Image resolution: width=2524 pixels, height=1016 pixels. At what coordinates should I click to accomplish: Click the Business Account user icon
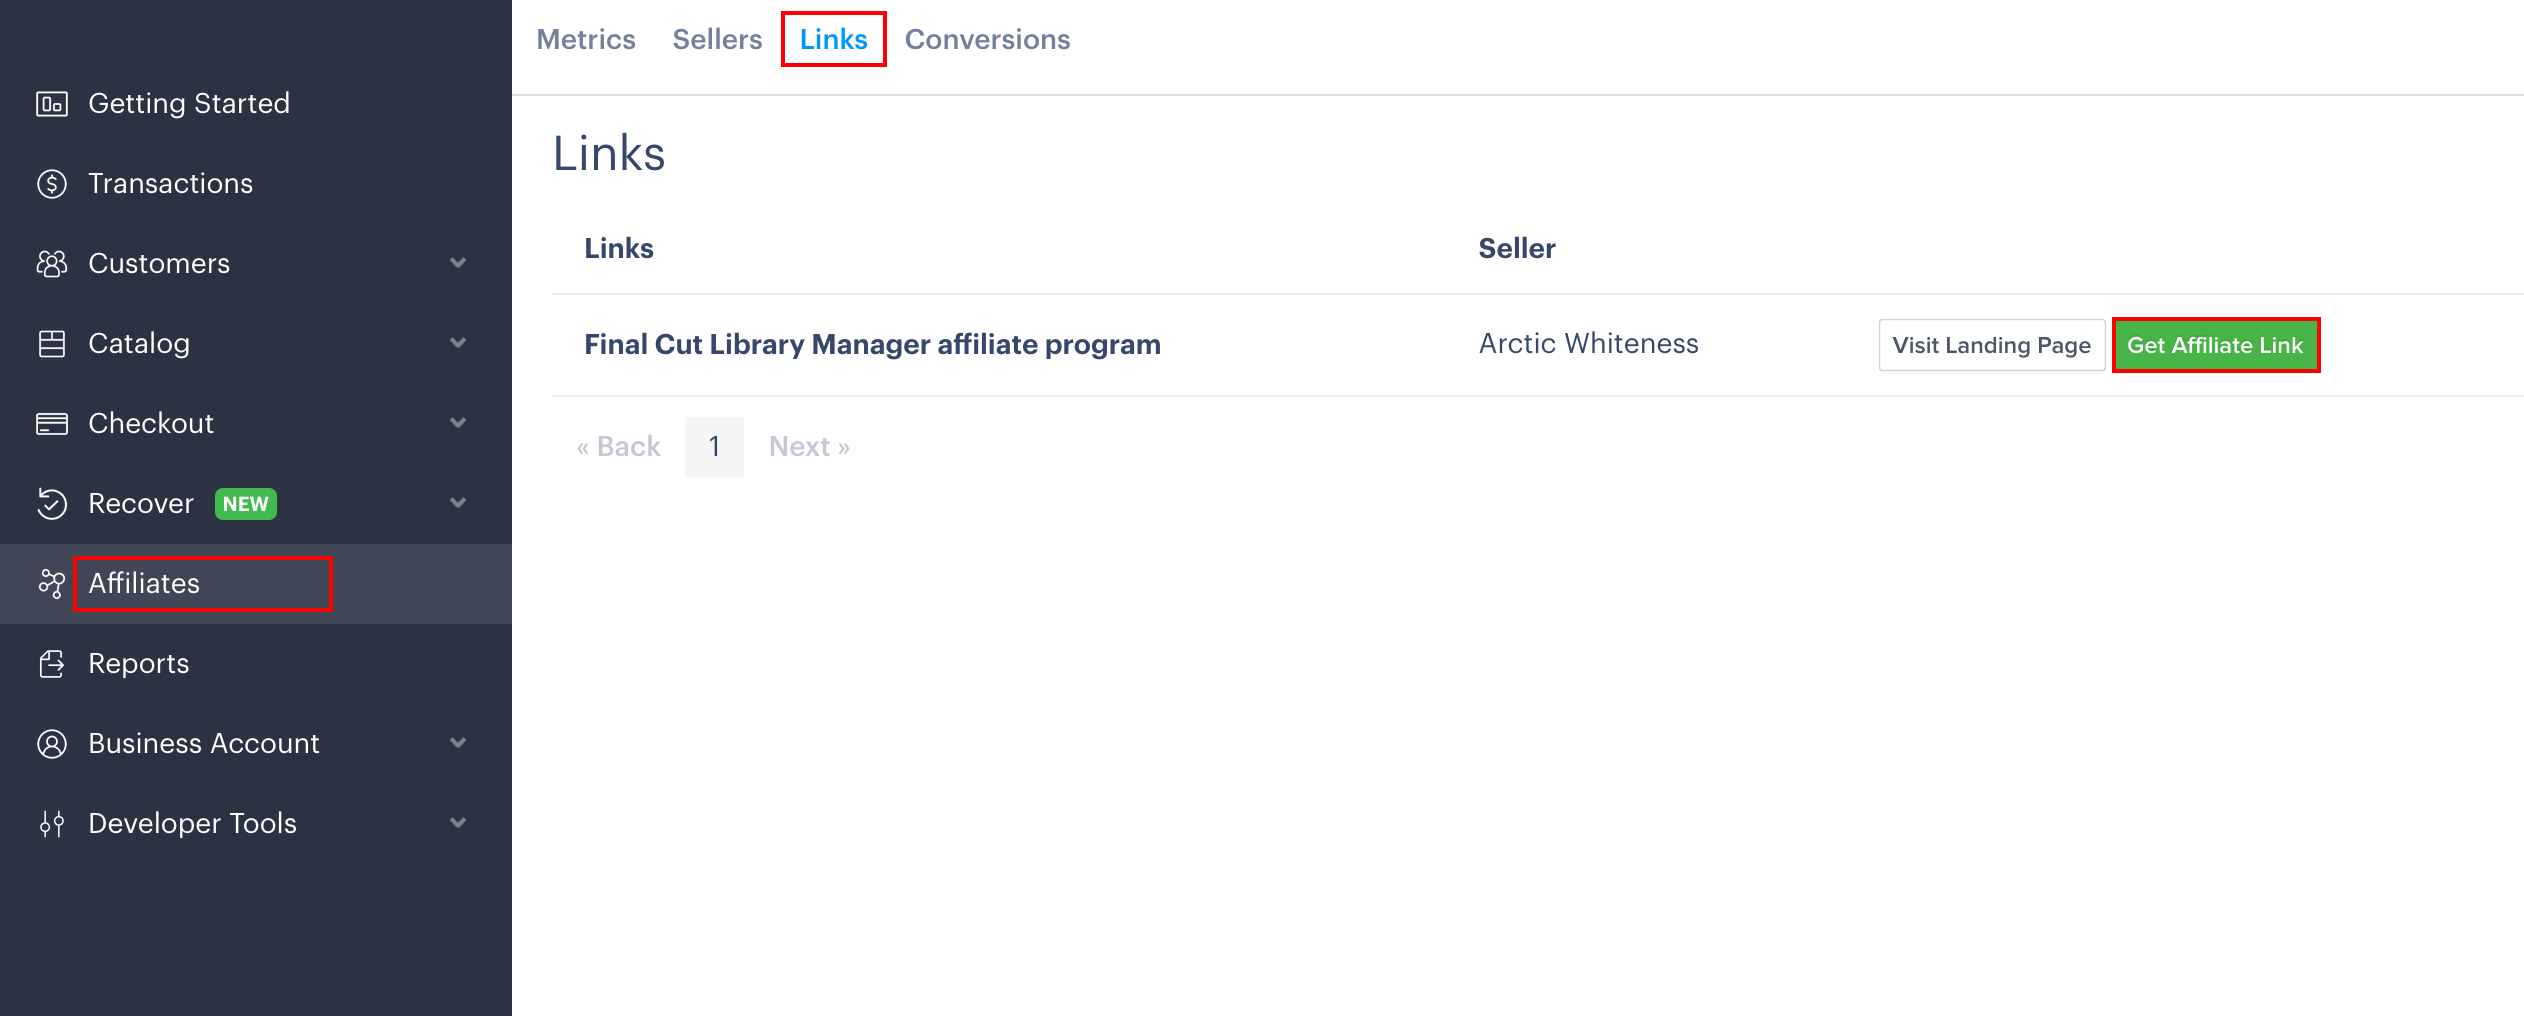click(x=52, y=744)
